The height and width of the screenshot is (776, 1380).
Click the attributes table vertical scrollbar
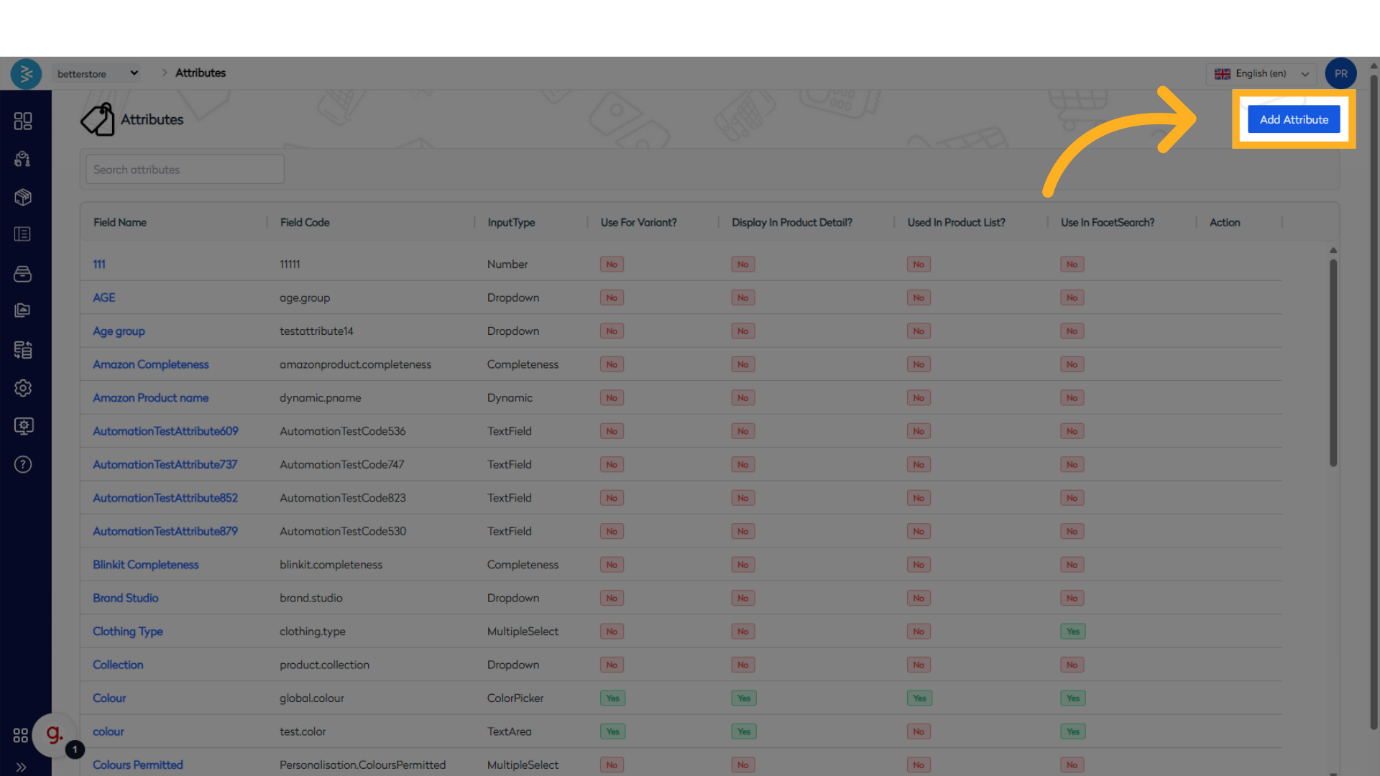point(1333,360)
